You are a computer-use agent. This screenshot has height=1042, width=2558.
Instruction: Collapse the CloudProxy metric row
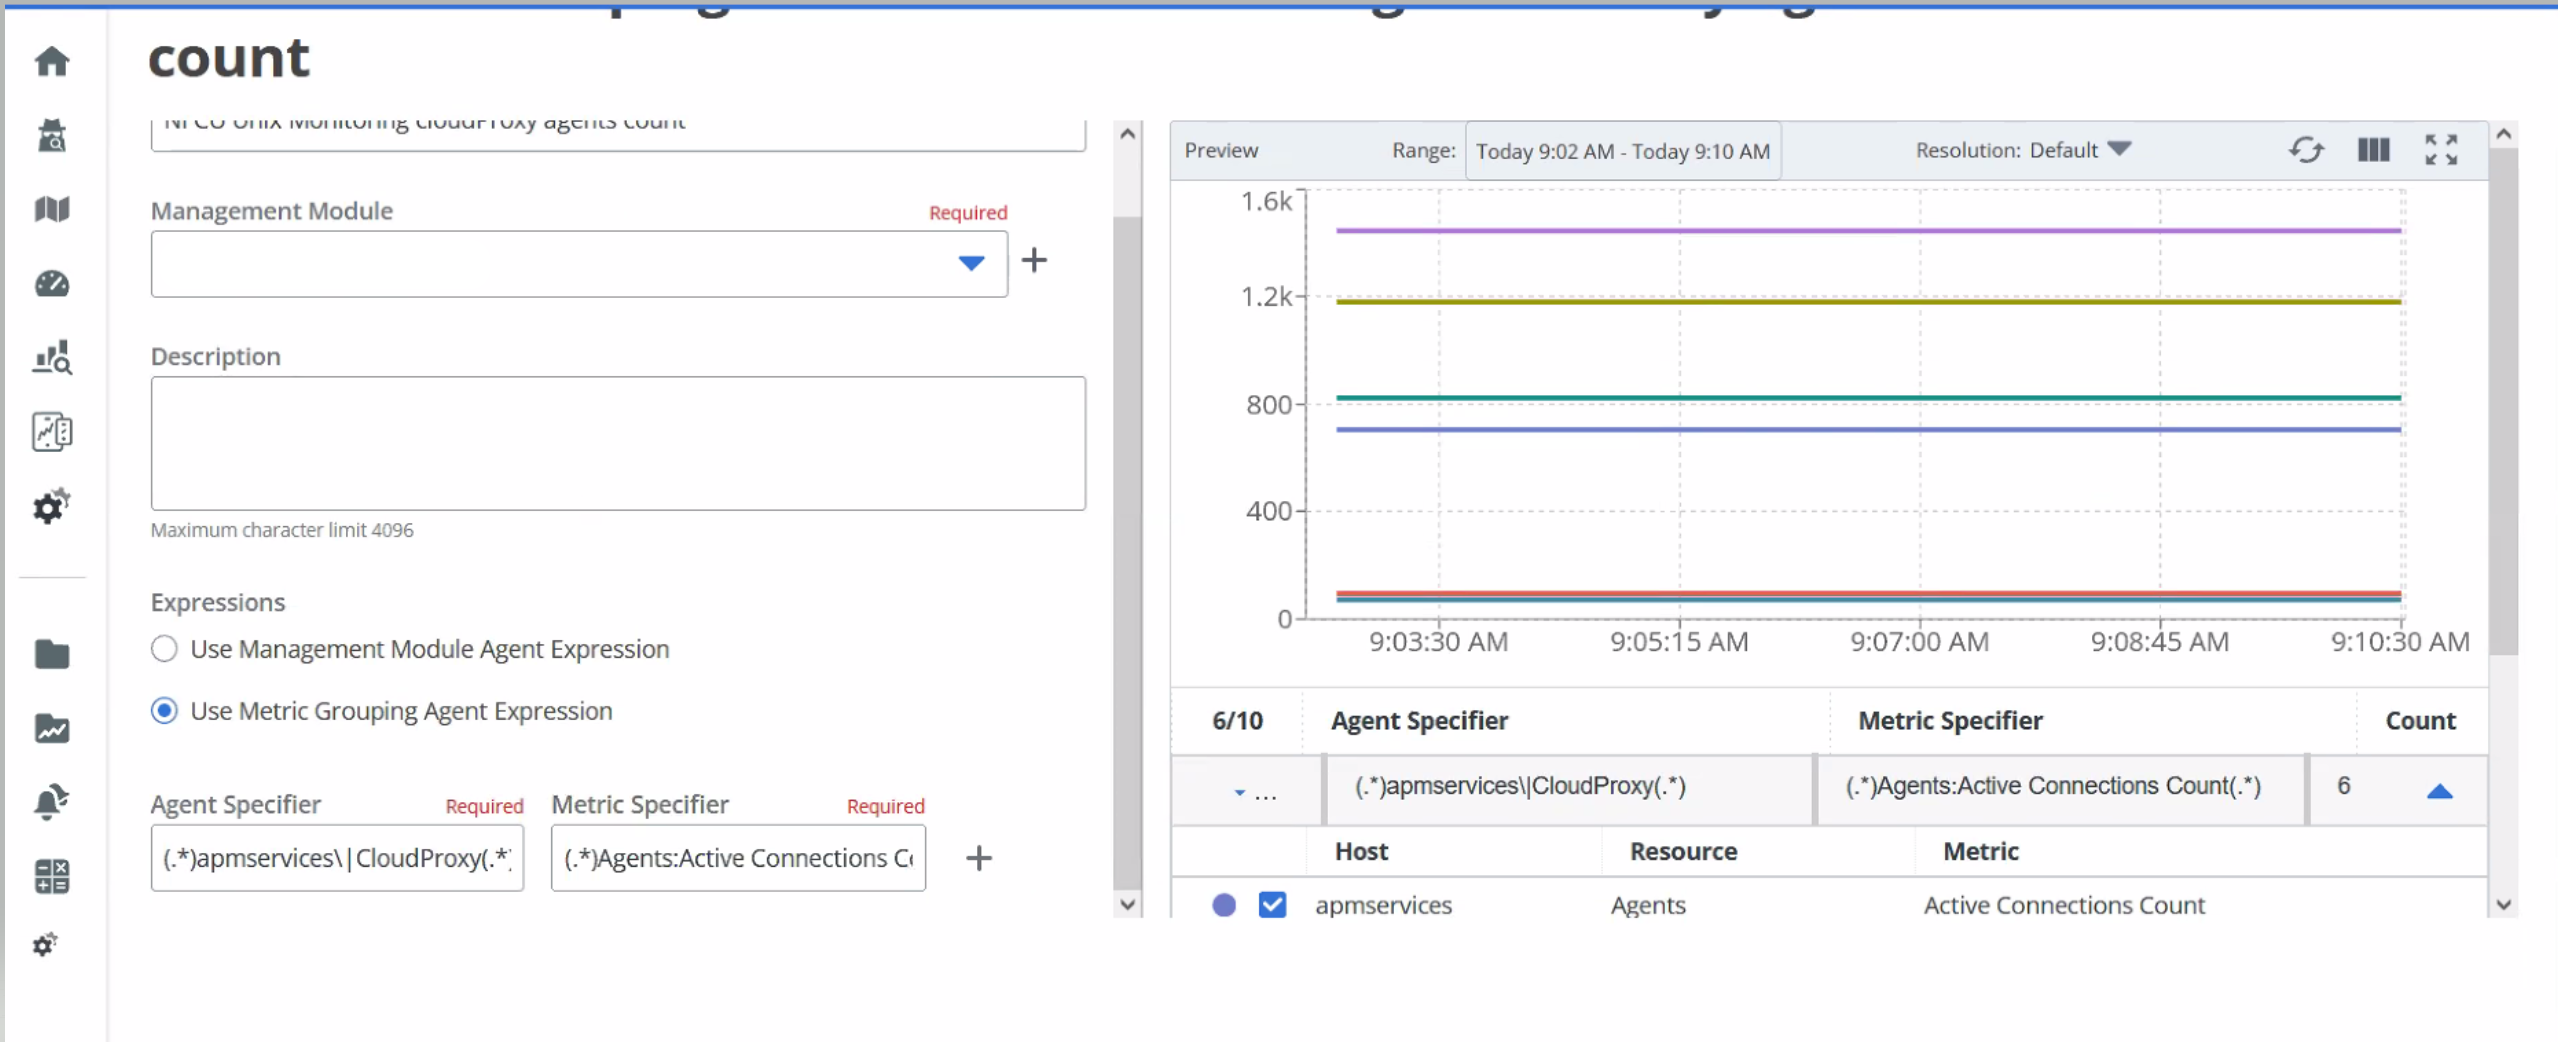(x=2439, y=791)
